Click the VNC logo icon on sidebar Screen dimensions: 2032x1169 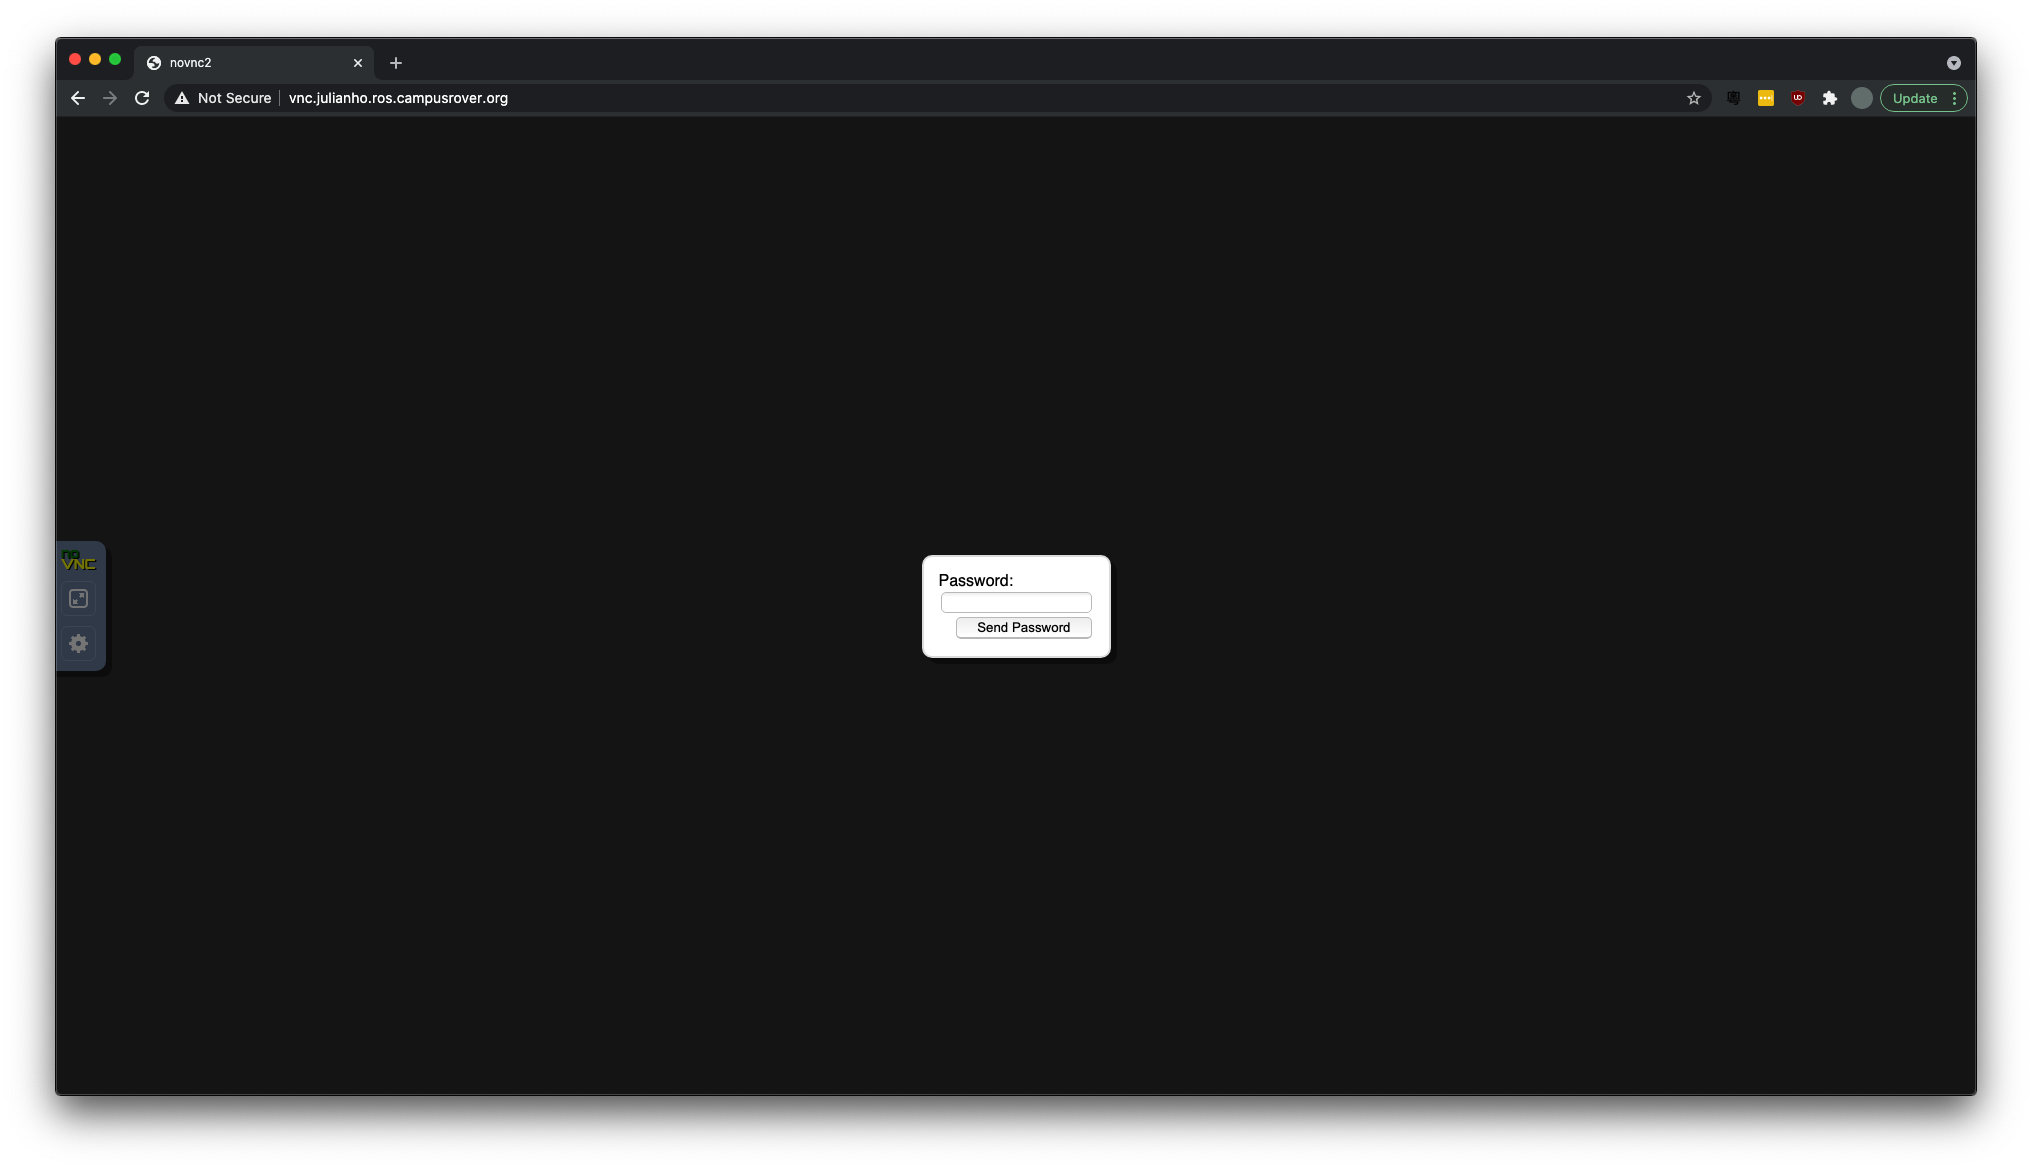tap(78, 558)
